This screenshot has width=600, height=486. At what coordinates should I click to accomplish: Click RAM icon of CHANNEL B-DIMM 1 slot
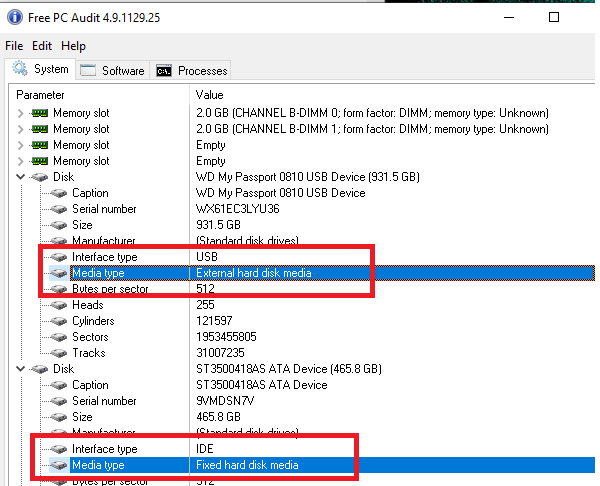39,129
